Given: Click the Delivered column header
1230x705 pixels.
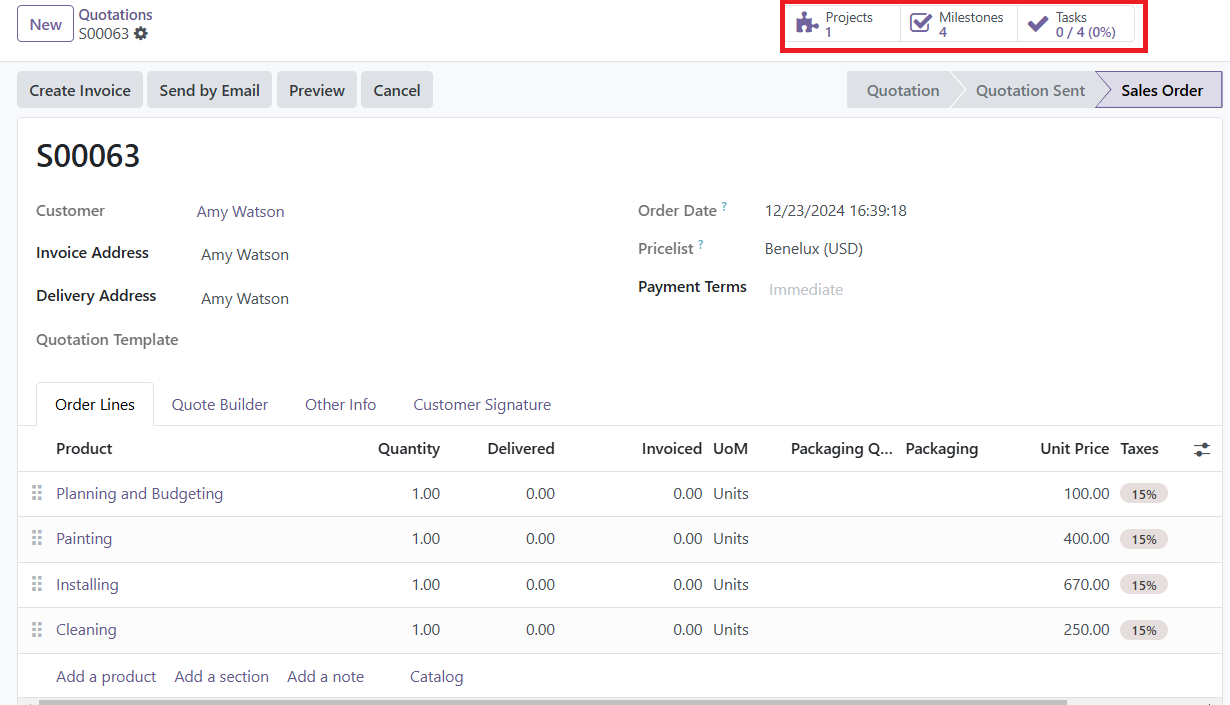Looking at the screenshot, I should click(x=521, y=449).
